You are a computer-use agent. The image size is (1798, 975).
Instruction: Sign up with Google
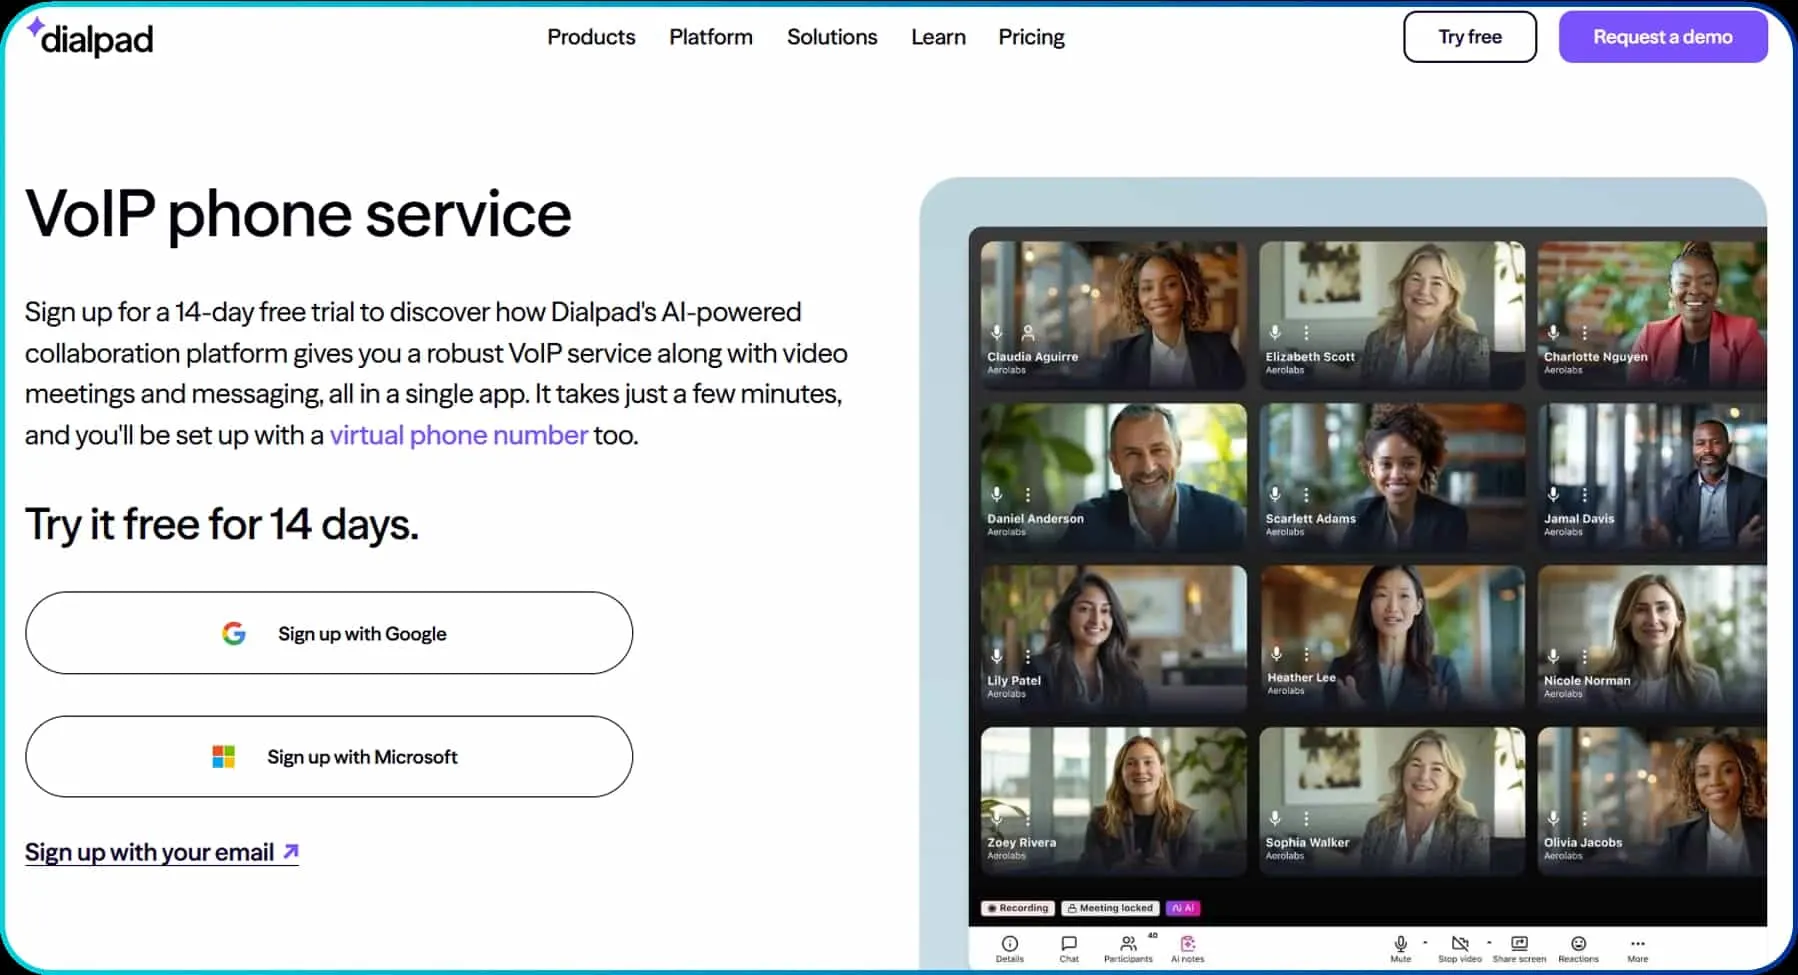click(329, 633)
